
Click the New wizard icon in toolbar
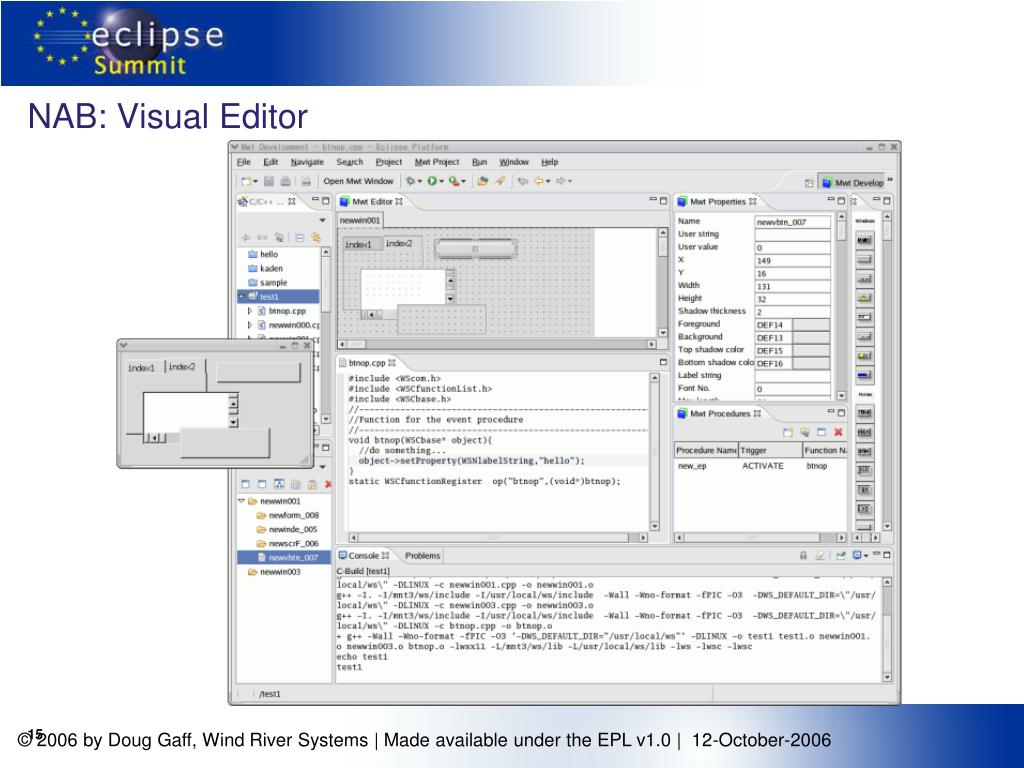pos(246,182)
